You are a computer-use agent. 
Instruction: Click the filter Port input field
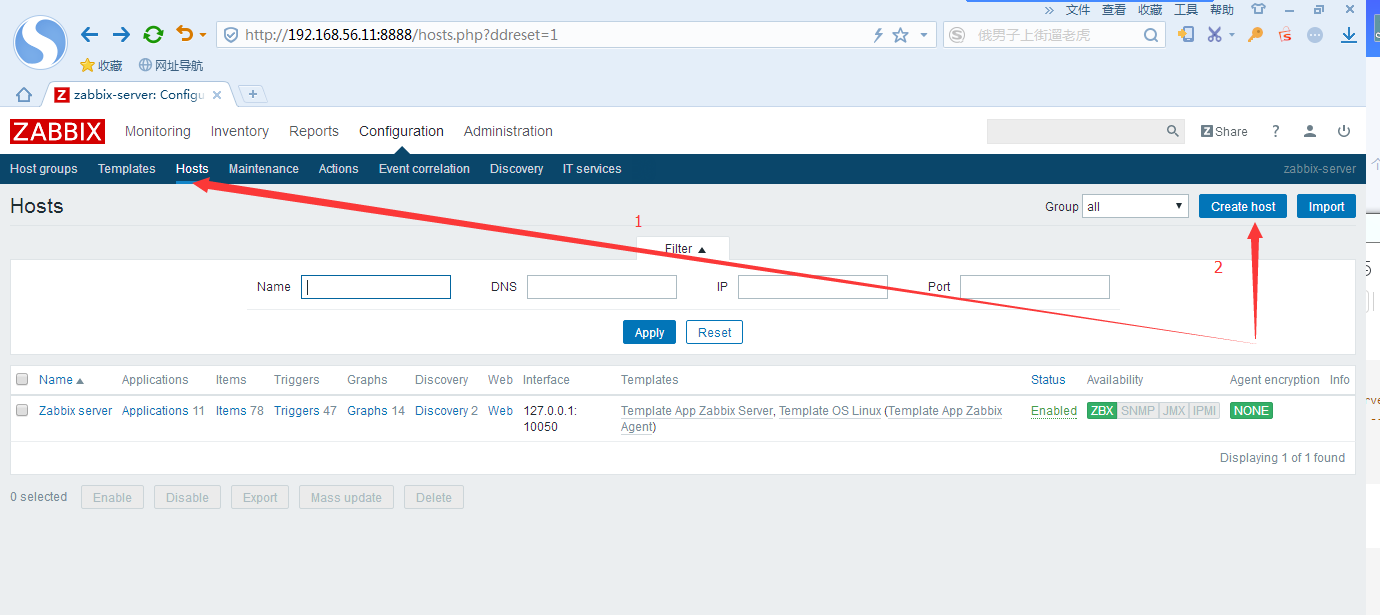[x=1035, y=287]
